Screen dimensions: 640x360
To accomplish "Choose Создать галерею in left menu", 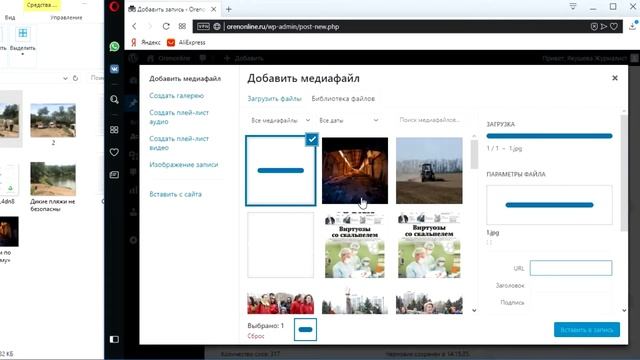I will pyautogui.click(x=176, y=96).
